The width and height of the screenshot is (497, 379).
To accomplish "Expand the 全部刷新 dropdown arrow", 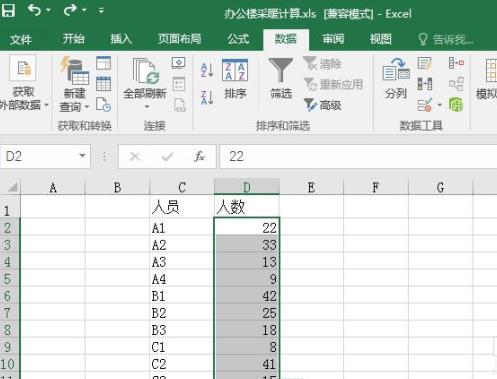I will click(147, 107).
